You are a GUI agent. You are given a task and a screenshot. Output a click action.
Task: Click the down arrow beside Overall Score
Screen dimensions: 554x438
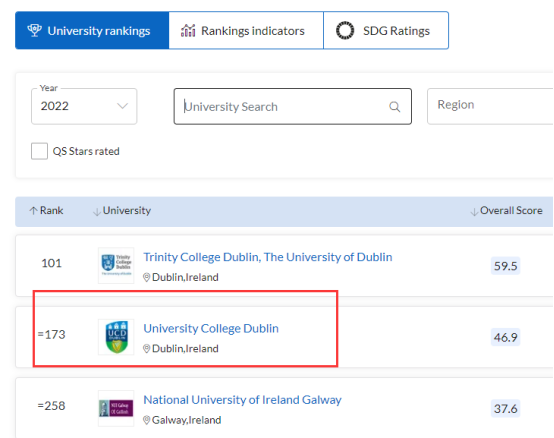click(x=474, y=212)
